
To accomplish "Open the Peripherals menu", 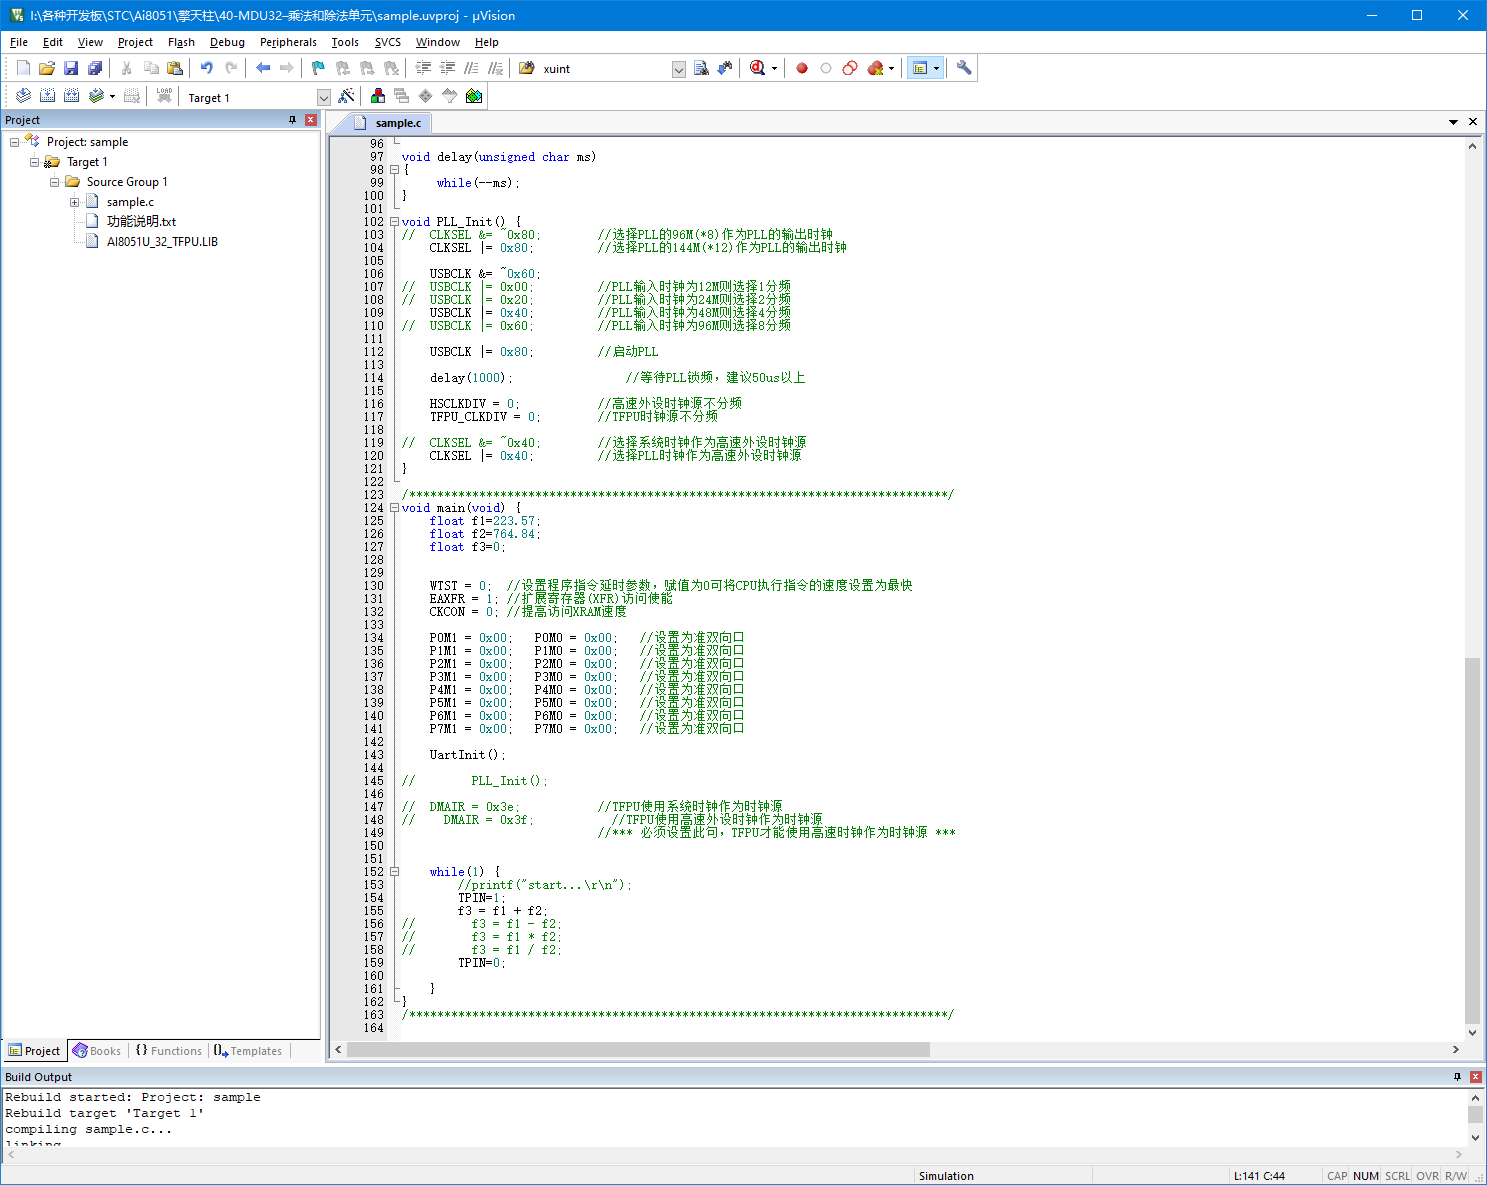I will (x=288, y=42).
